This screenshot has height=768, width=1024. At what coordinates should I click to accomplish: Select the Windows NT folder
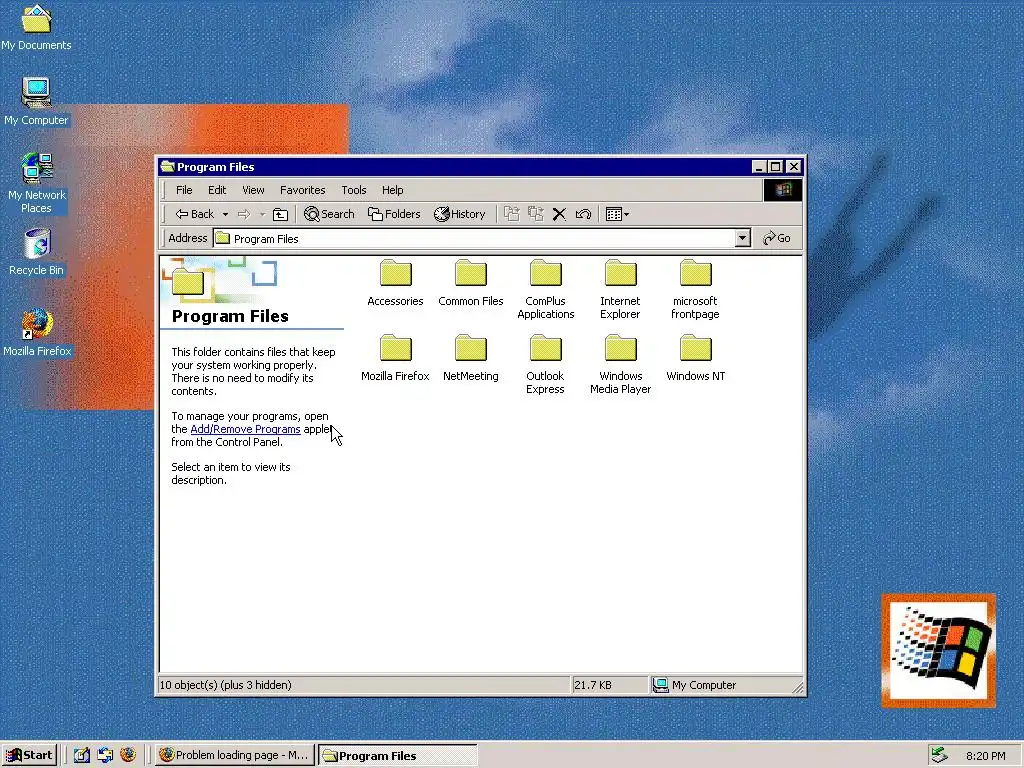pos(695,359)
